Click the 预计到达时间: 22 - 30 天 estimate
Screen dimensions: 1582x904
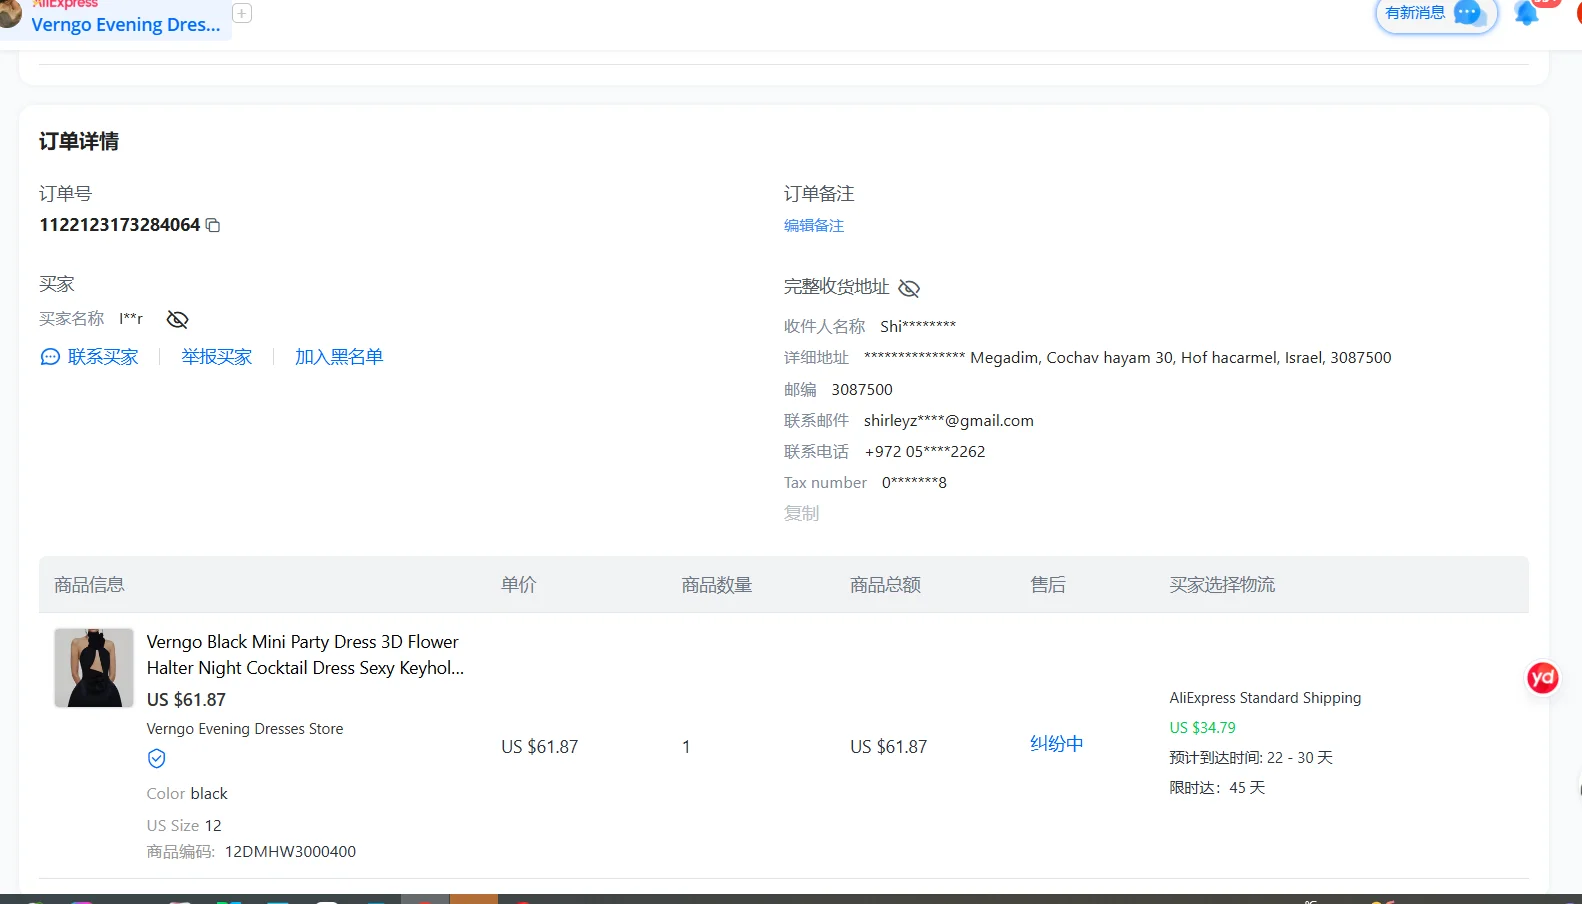tap(1251, 758)
